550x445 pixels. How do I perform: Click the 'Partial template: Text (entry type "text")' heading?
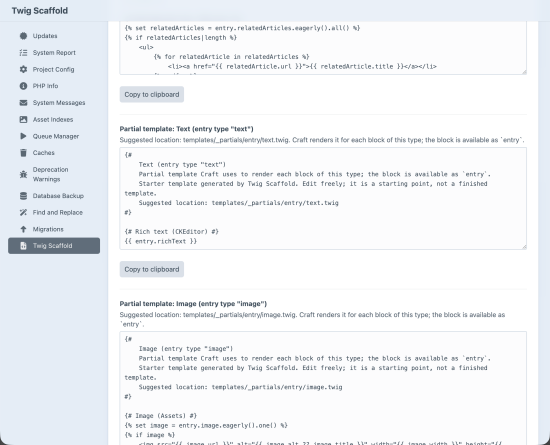coord(186,129)
